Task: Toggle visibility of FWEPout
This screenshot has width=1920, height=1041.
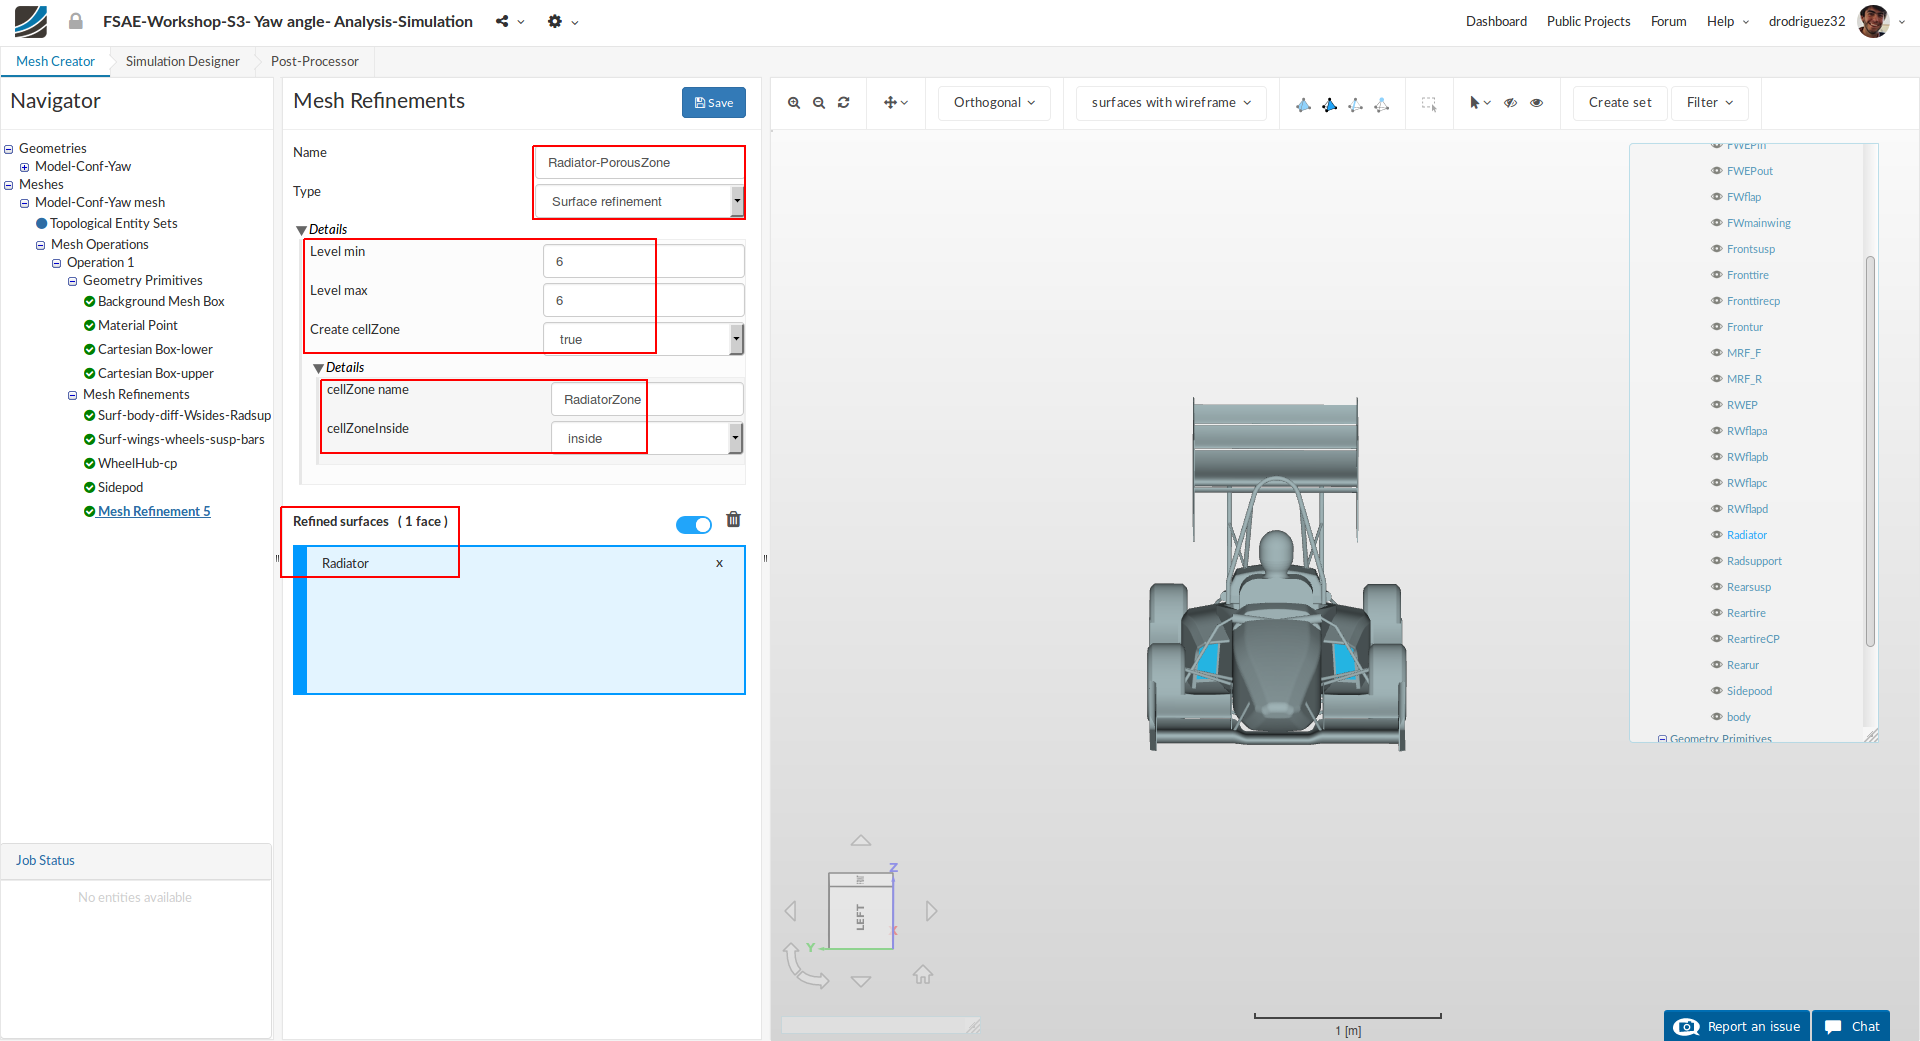Action: tap(1717, 171)
